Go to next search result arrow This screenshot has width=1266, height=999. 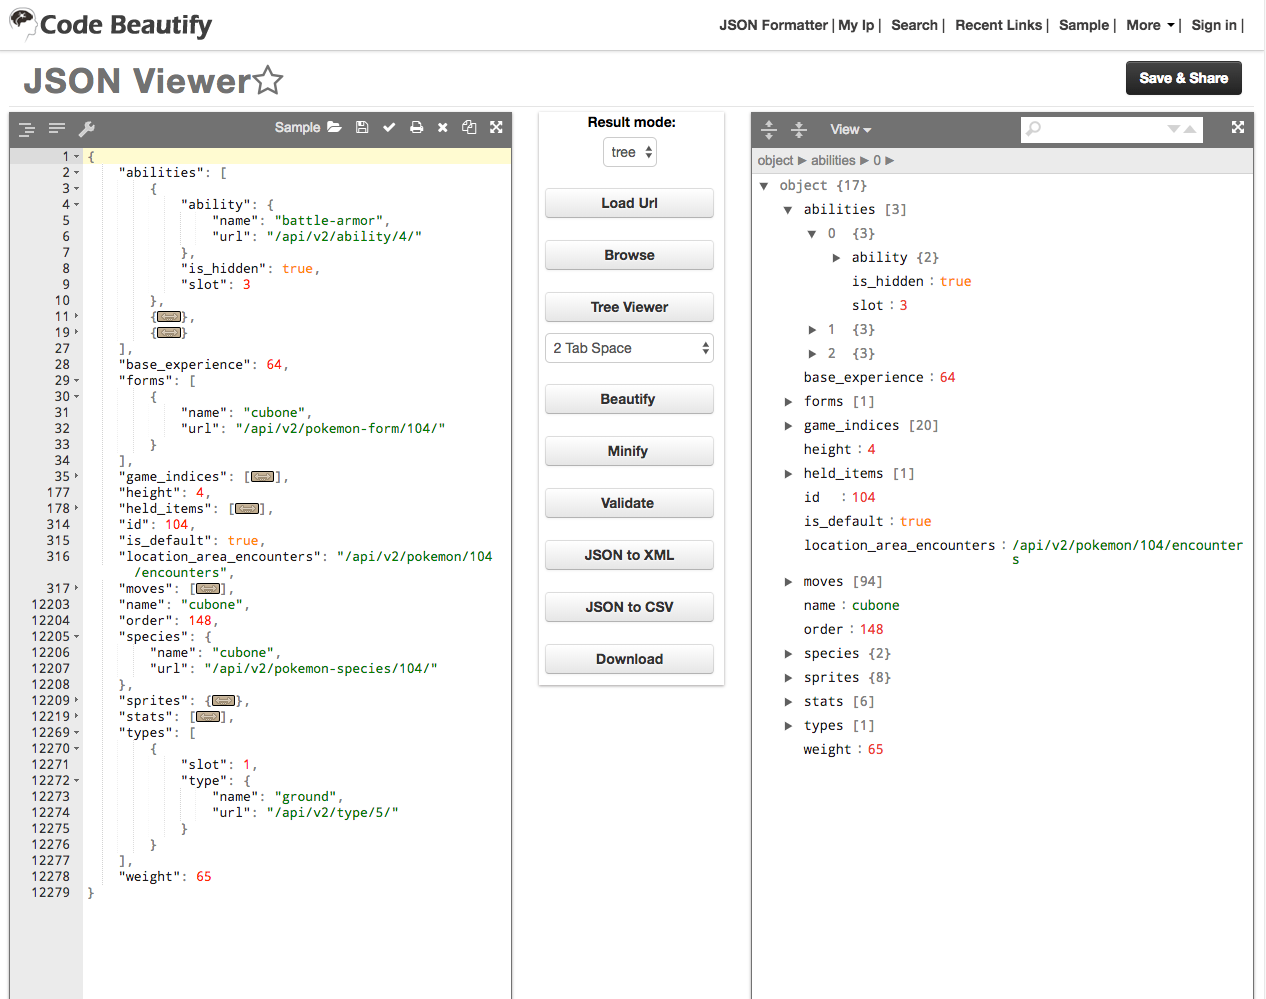(1174, 129)
